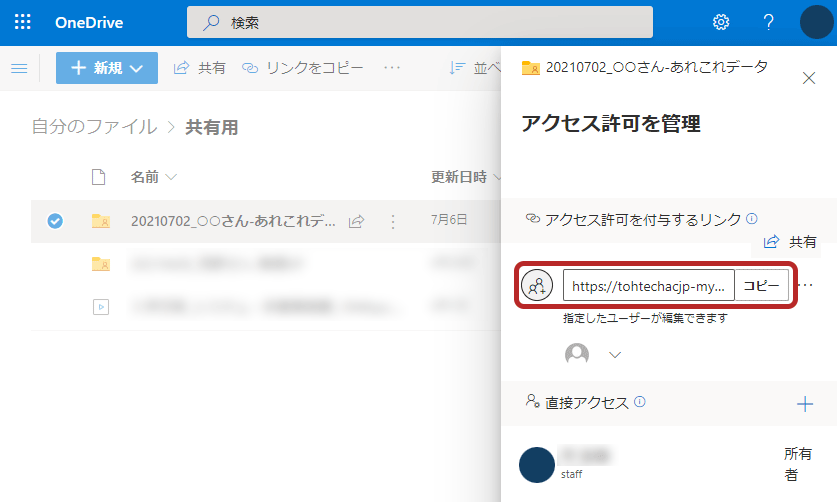Open the app launcher grid icon
The width and height of the screenshot is (837, 502).
(22, 22)
